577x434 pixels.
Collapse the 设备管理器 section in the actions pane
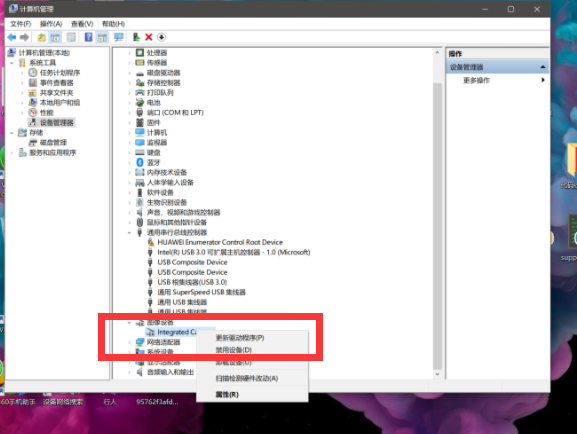point(543,67)
